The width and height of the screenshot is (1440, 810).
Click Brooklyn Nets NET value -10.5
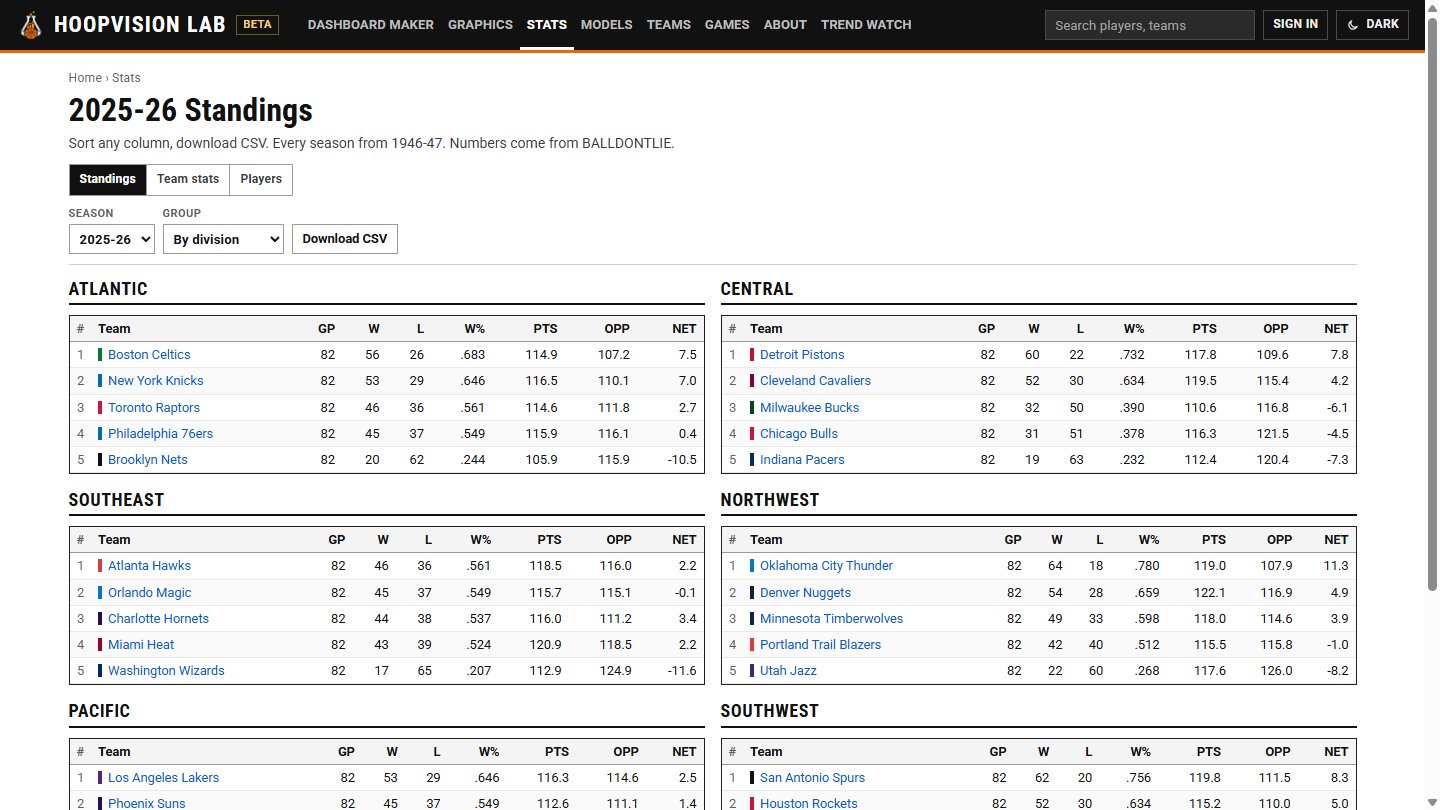(680, 460)
